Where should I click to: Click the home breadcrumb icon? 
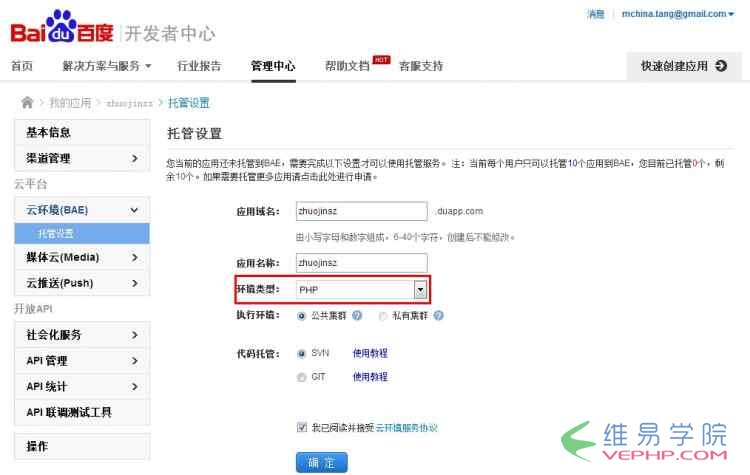tap(27, 102)
